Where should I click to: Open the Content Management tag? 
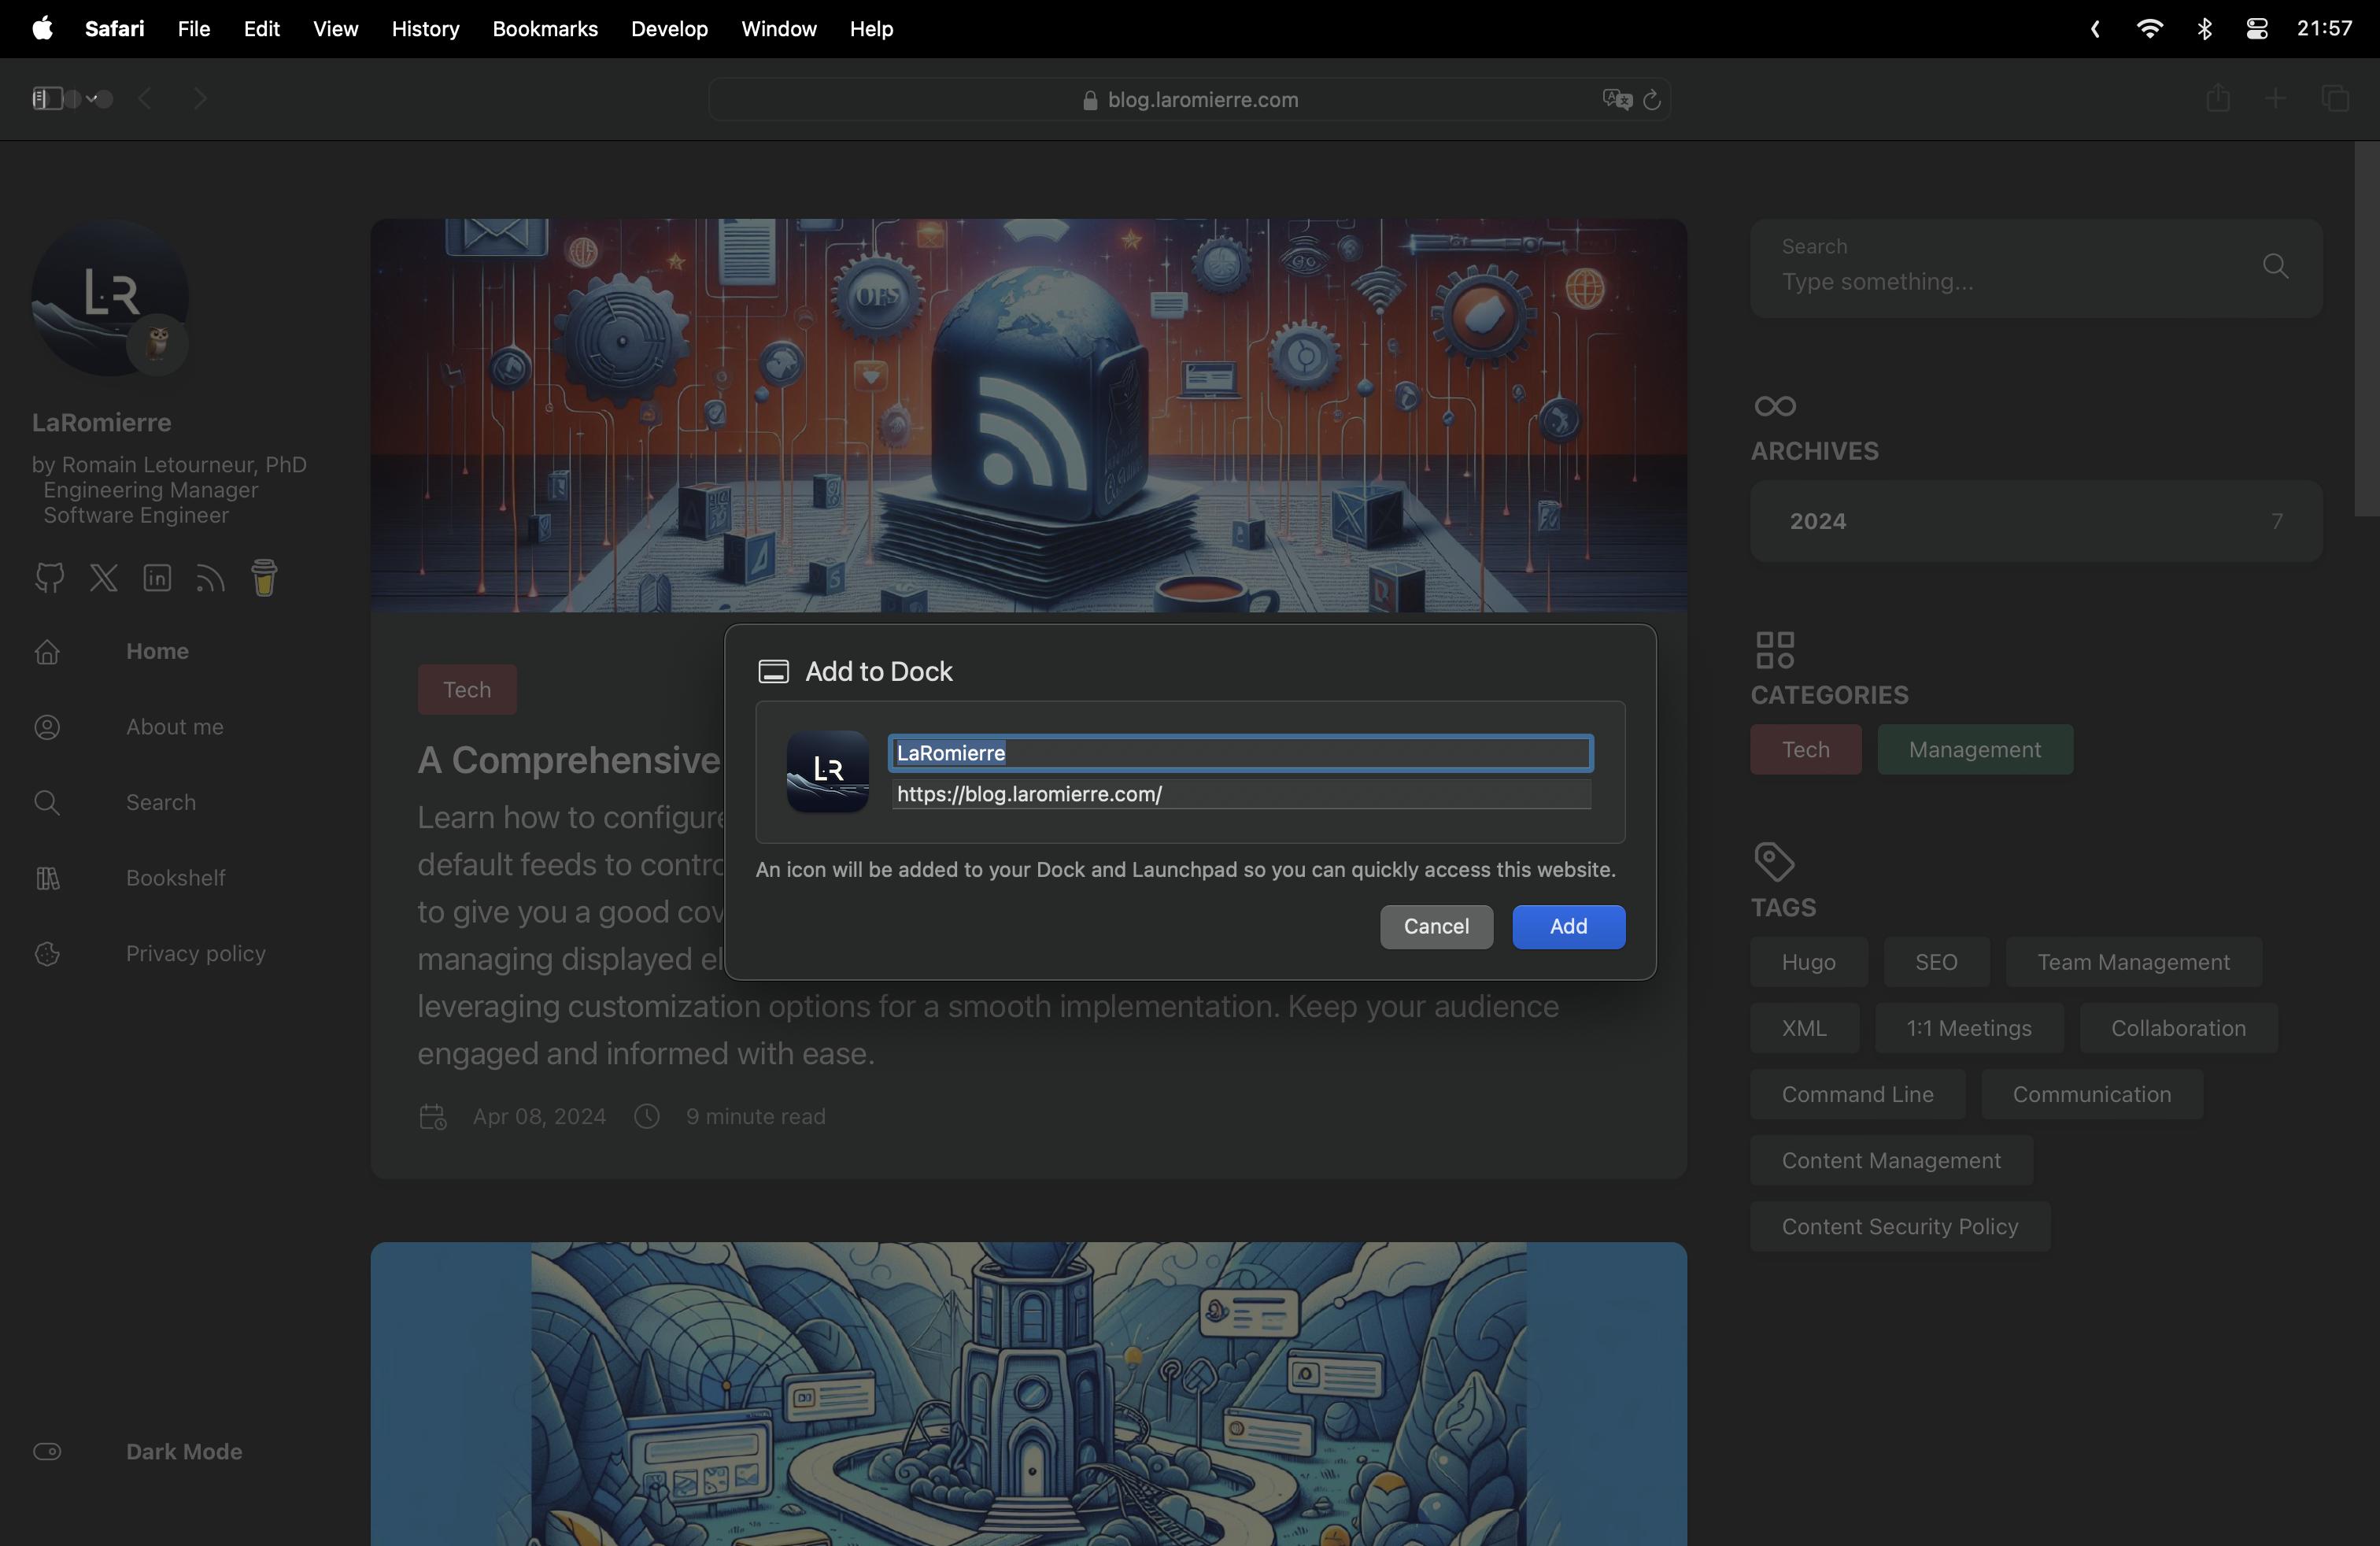pyautogui.click(x=1891, y=1160)
